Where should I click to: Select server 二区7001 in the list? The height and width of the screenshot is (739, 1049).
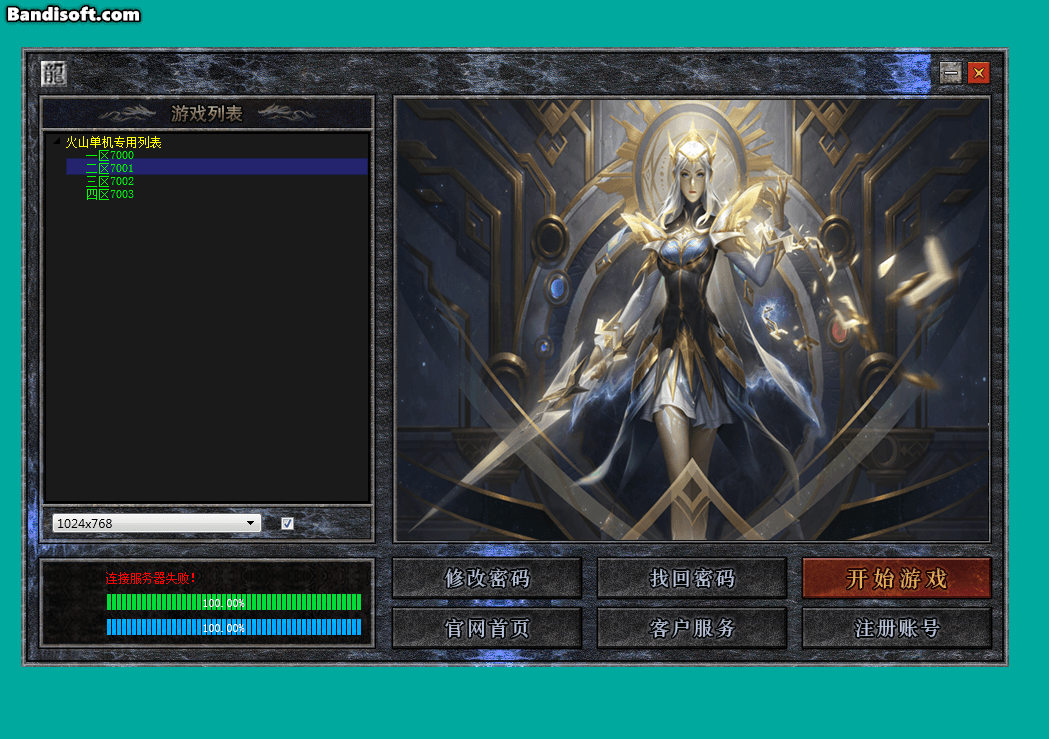click(x=110, y=169)
